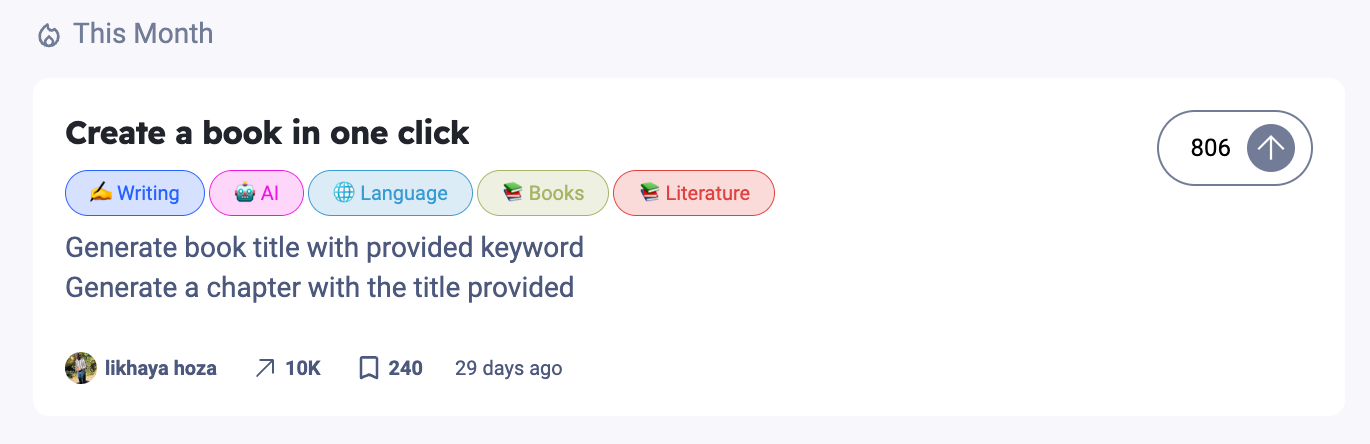
Task: Open likhaya hoza's avatar picture
Action: pos(81,368)
